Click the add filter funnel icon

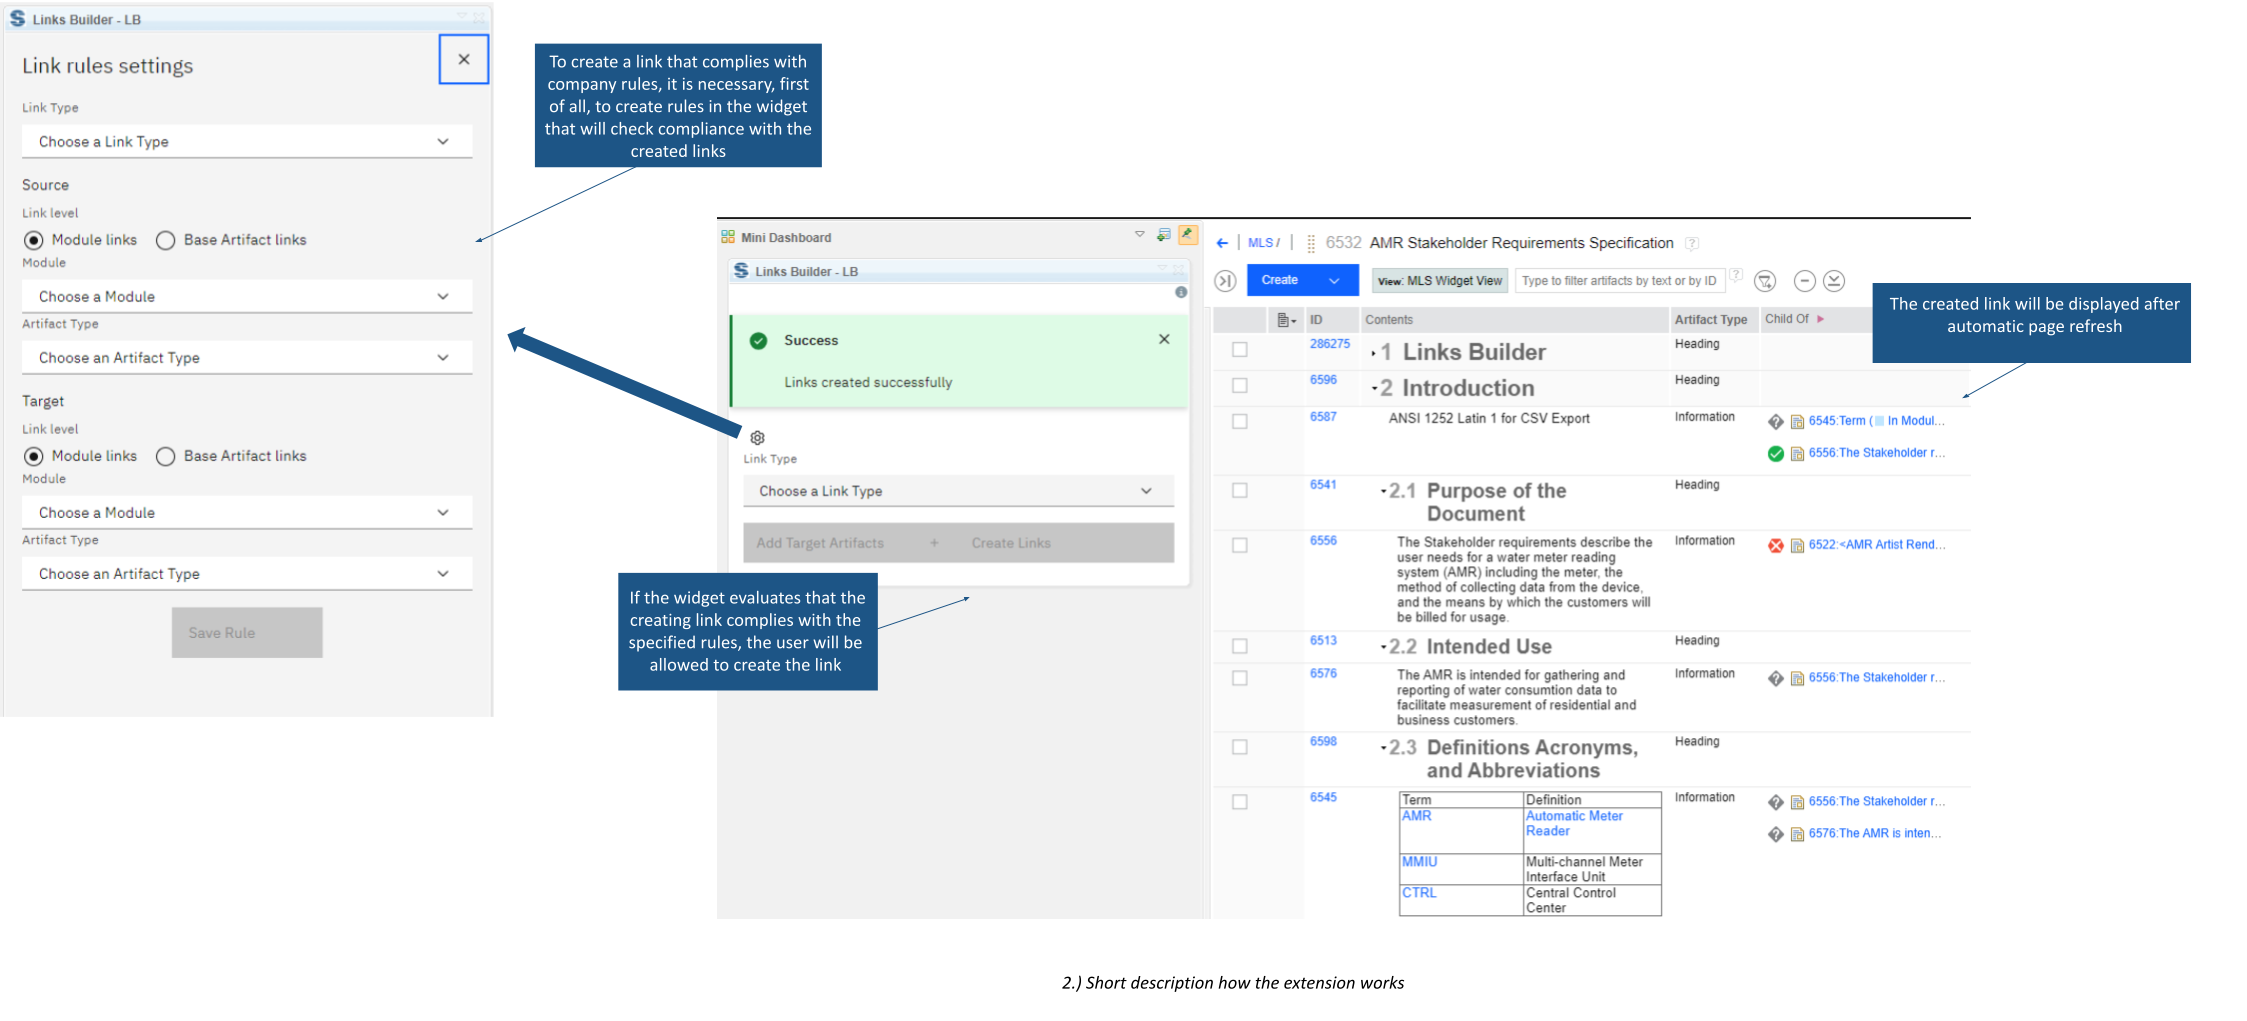[x=1766, y=281]
